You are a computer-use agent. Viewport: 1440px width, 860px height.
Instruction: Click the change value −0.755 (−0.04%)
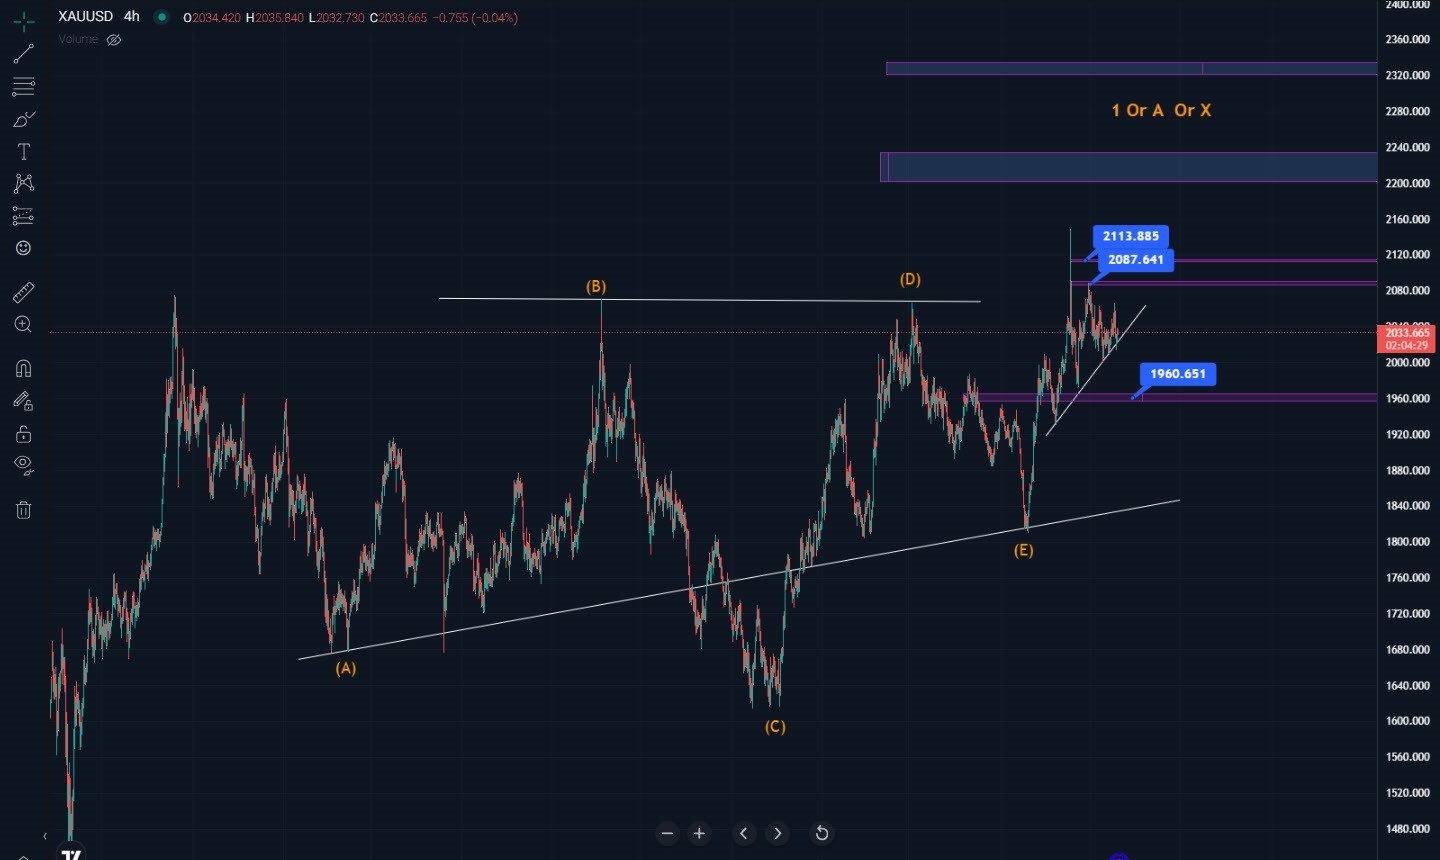click(475, 18)
